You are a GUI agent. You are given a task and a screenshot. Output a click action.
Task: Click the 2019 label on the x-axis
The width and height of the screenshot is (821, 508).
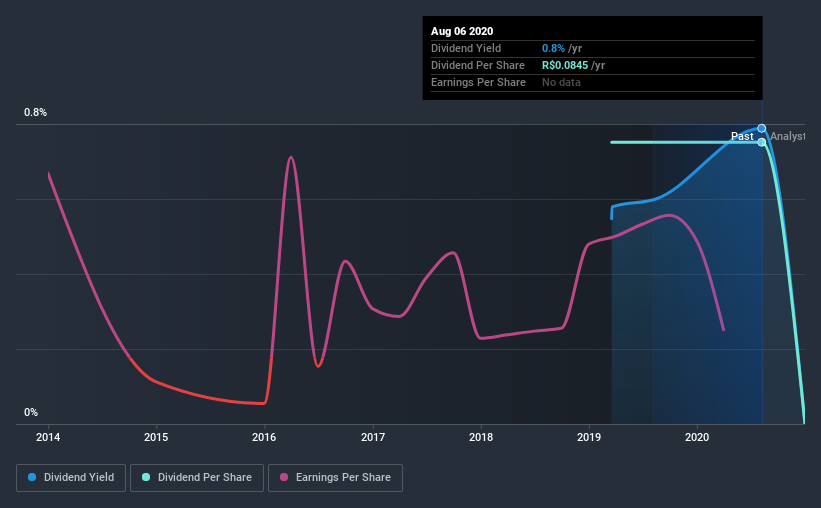[589, 437]
